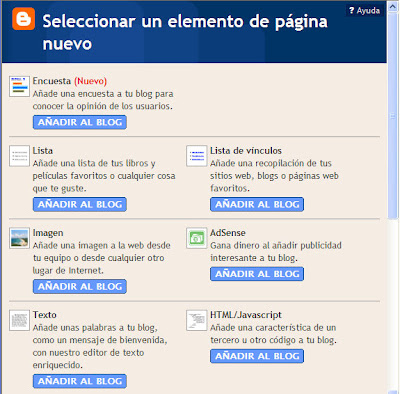Add the Encuesta element to the blog
This screenshot has height=394, width=400.
pyautogui.click(x=80, y=122)
